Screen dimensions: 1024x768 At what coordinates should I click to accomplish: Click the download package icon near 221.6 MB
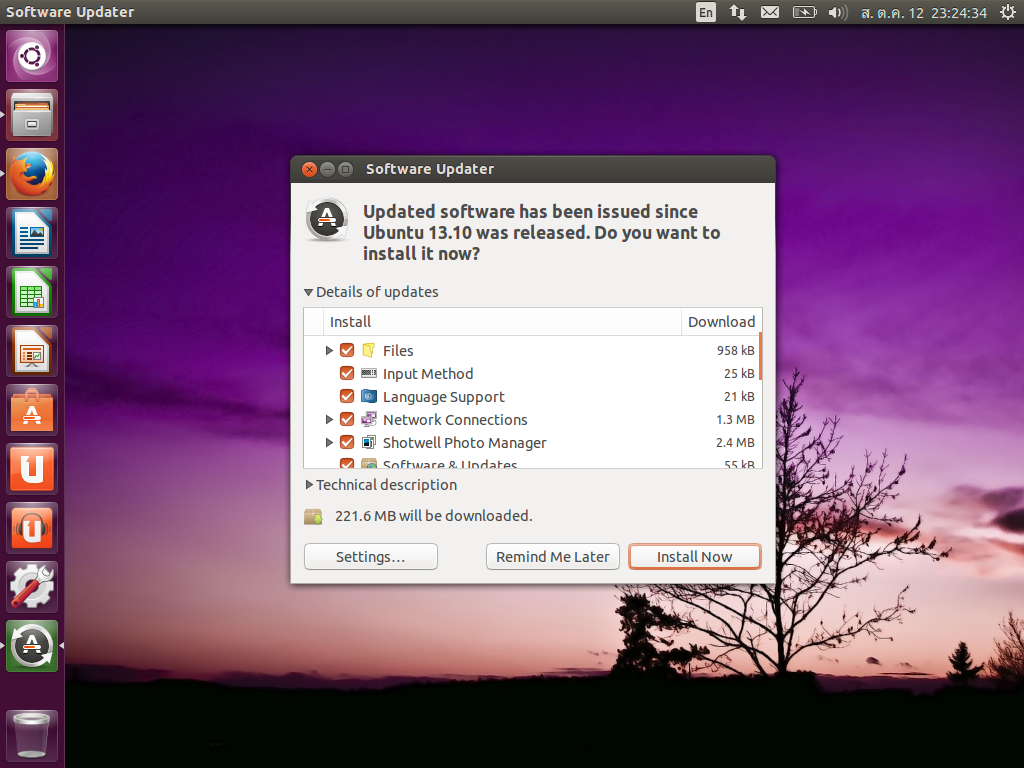(313, 517)
